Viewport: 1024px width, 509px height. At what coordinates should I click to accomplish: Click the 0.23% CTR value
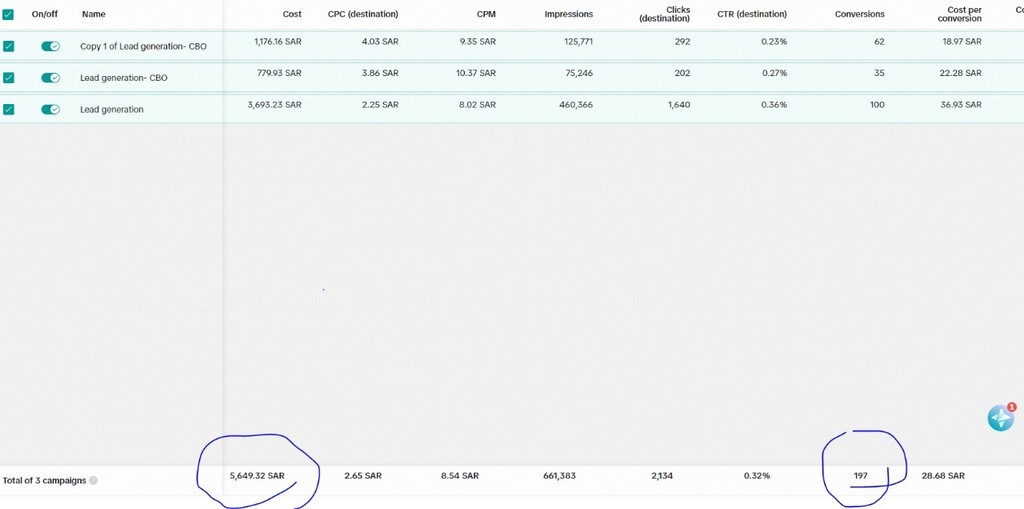774,42
